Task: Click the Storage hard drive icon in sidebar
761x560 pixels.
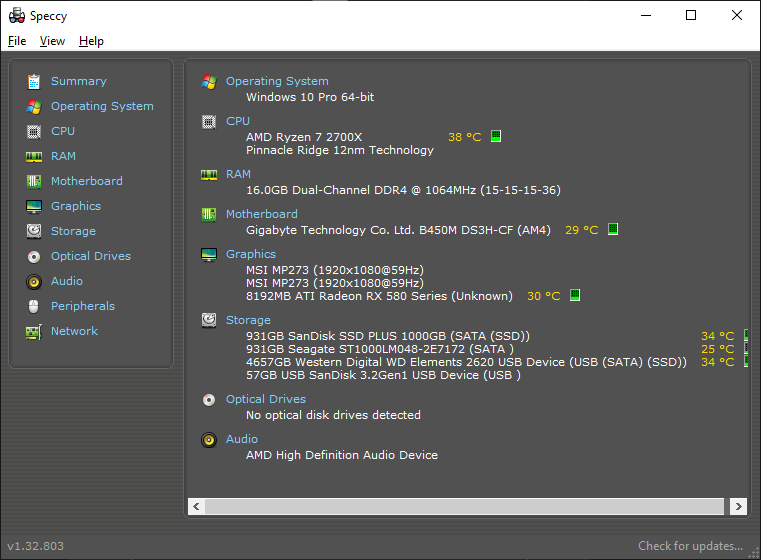Action: tap(33, 231)
